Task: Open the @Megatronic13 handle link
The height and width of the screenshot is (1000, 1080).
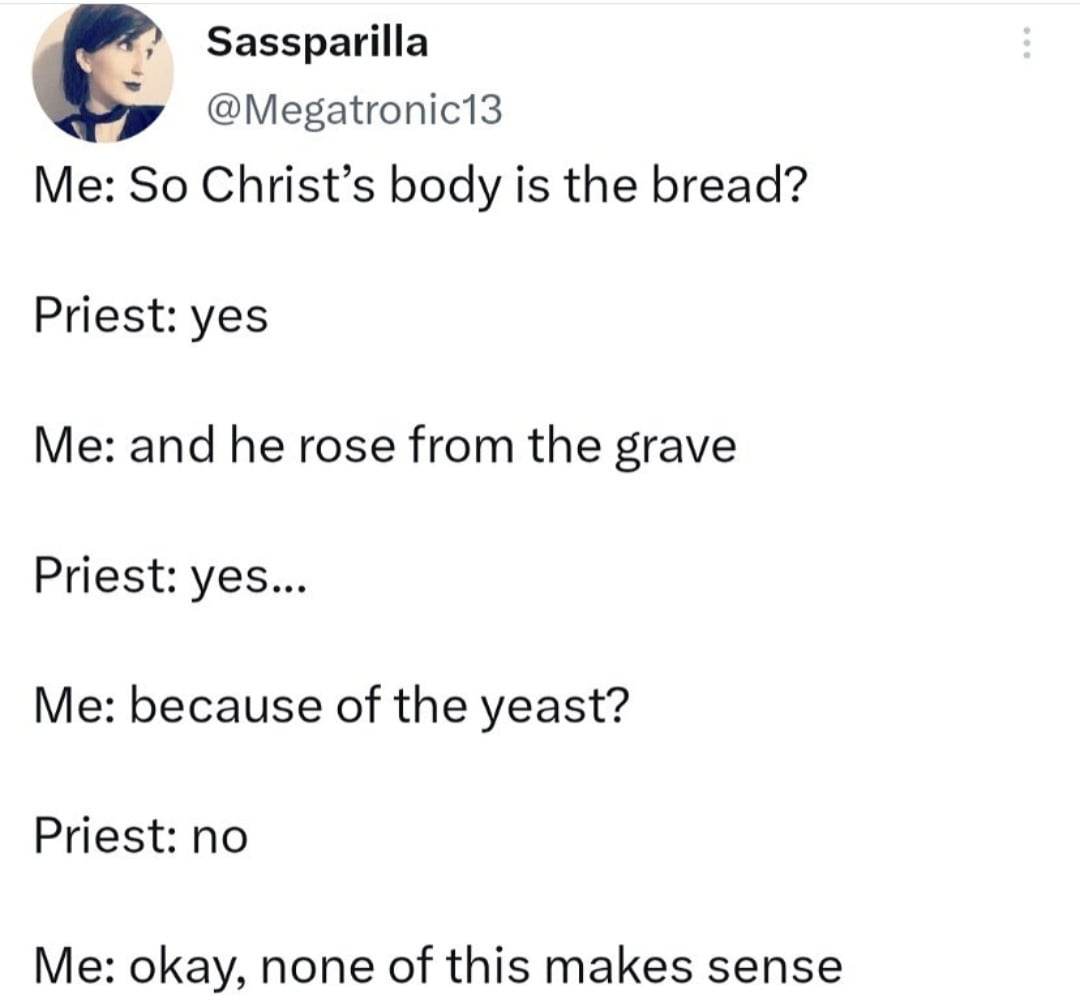Action: coord(354,110)
